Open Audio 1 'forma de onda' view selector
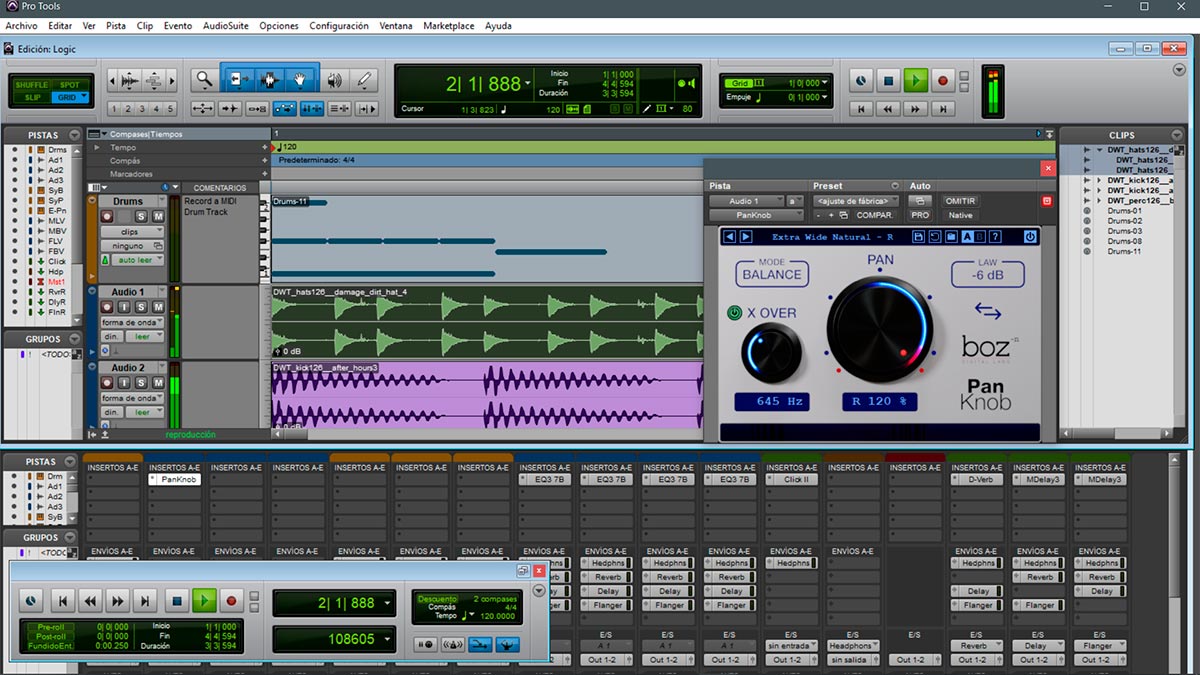Image resolution: width=1200 pixels, height=675 pixels. pyautogui.click(x=131, y=322)
